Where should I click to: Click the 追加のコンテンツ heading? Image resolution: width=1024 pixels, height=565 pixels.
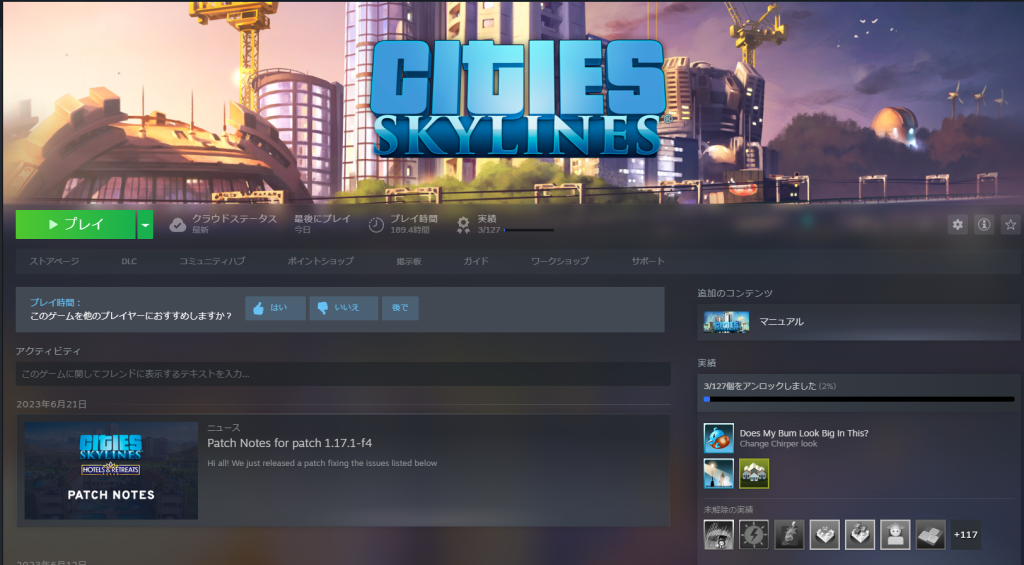pos(735,293)
